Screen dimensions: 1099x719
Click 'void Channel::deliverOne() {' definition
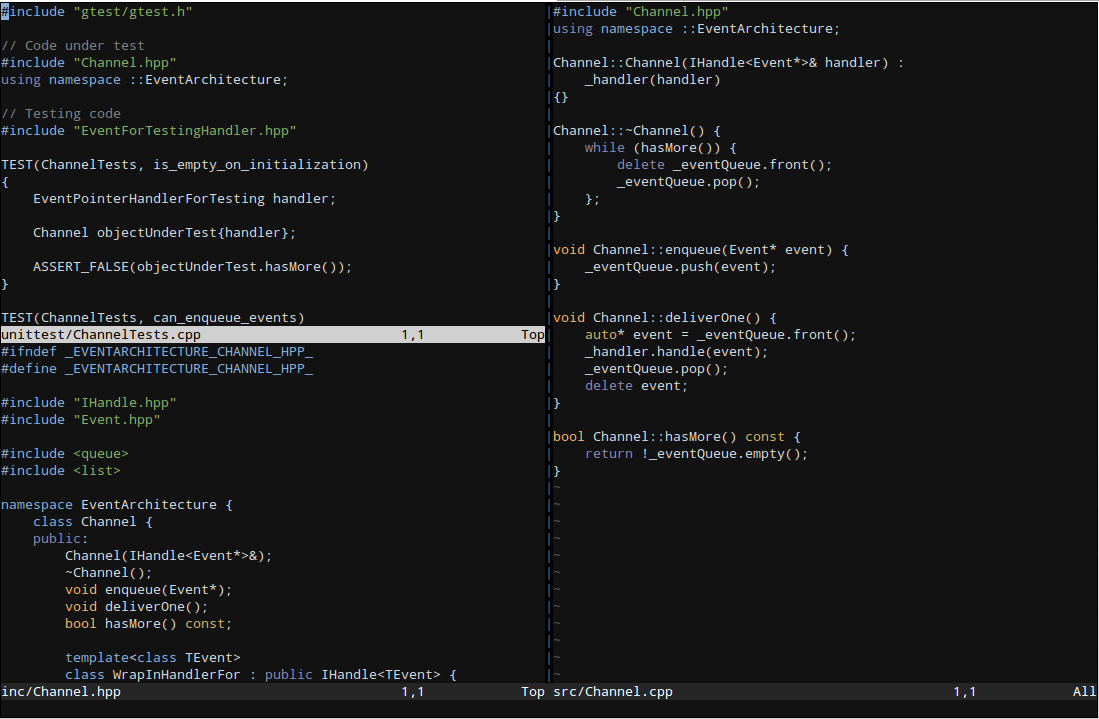pos(664,317)
